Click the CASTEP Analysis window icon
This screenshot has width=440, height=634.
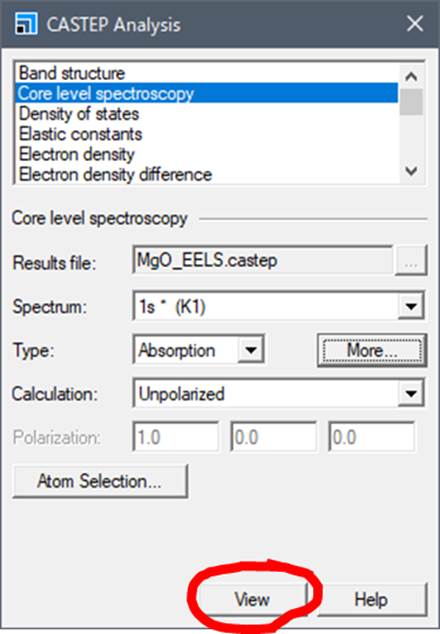(x=26, y=23)
